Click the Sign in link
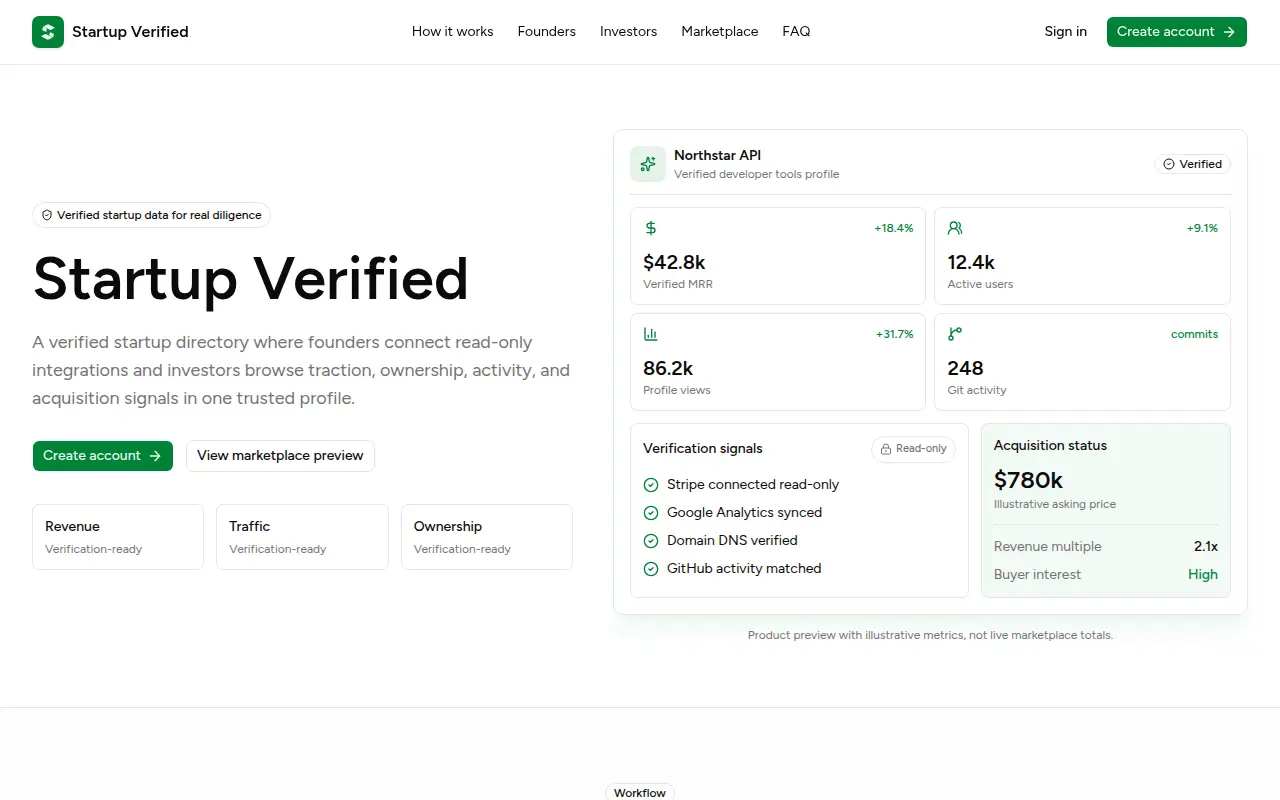This screenshot has height=800, width=1280. (1065, 32)
